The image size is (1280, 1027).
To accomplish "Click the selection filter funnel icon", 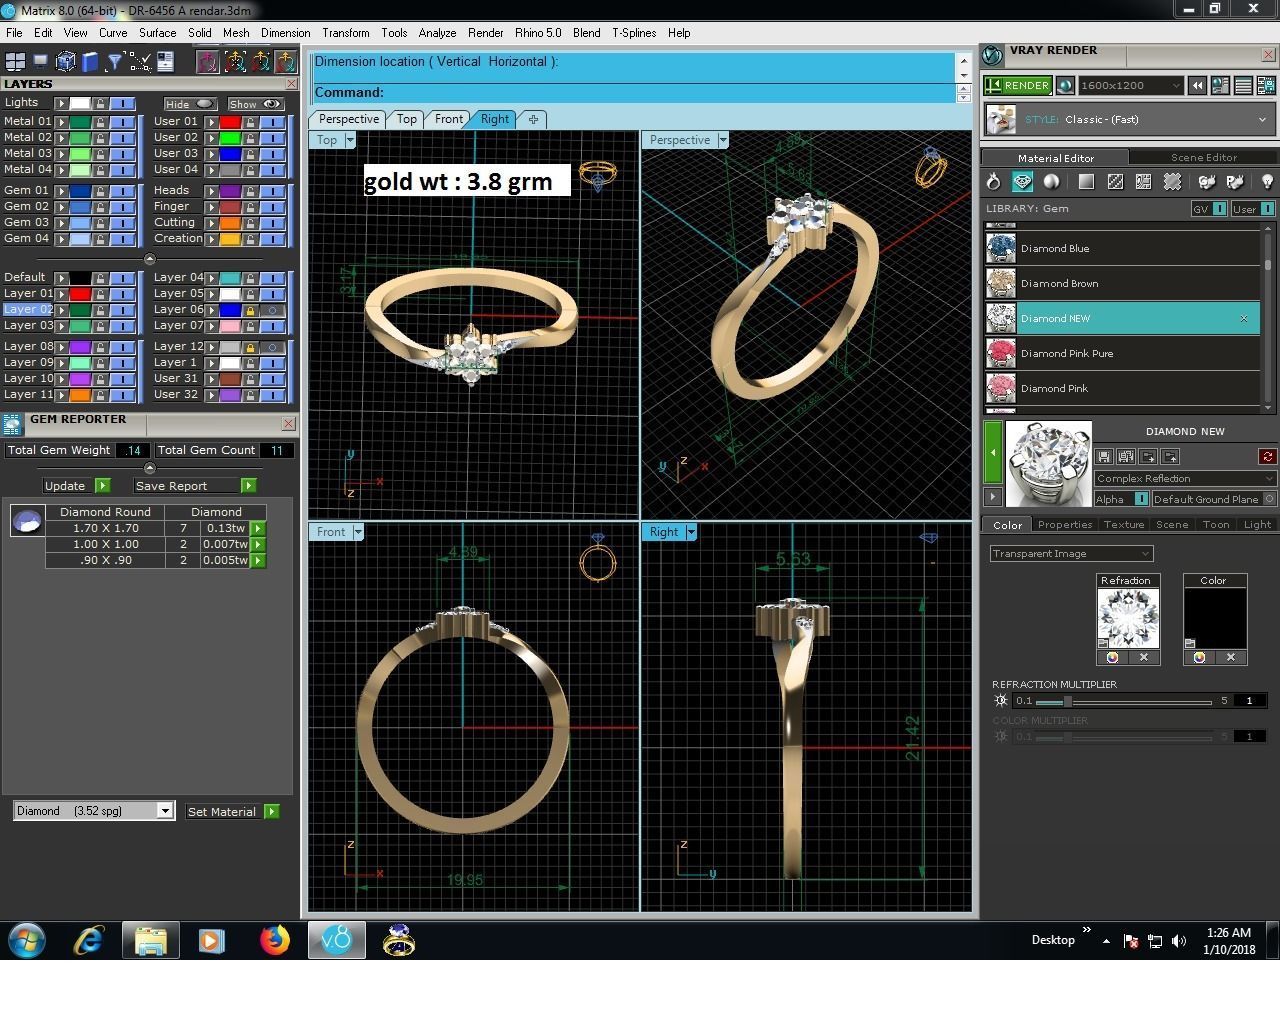I will (115, 62).
